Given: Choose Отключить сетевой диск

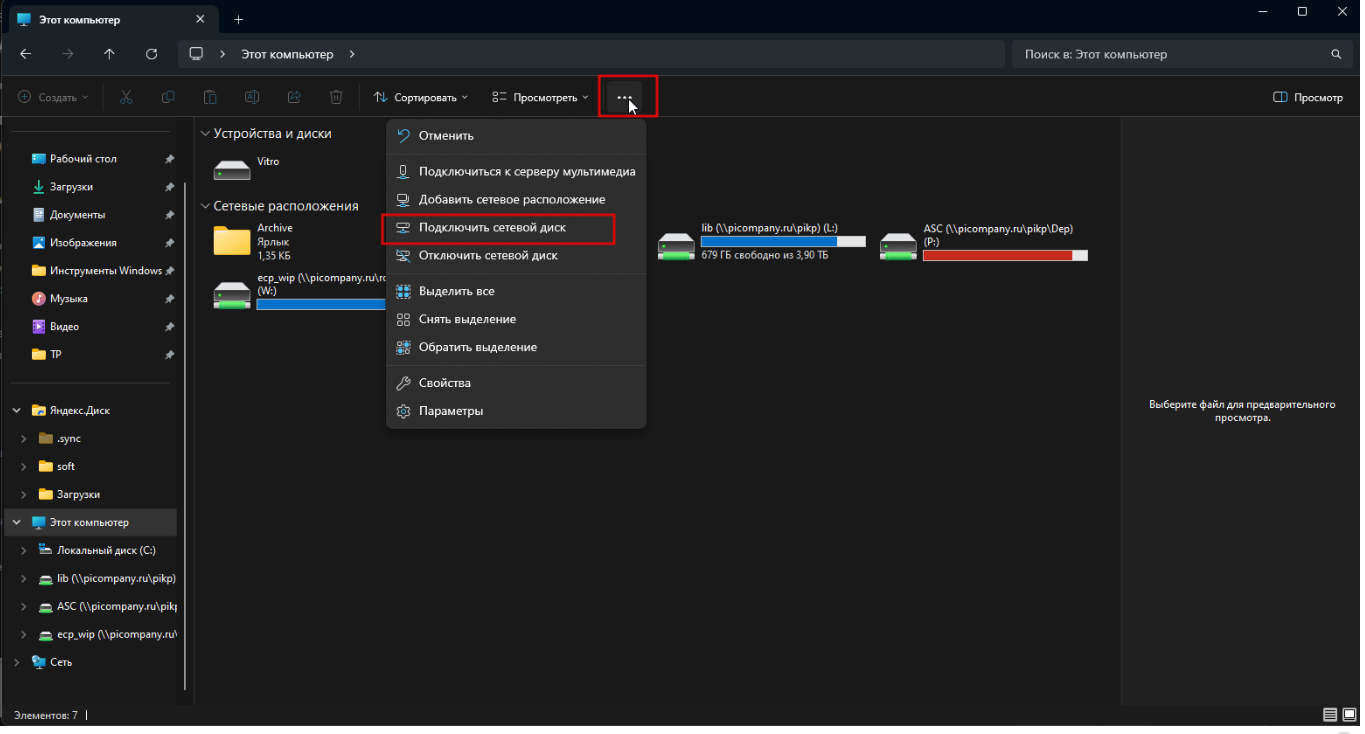Looking at the screenshot, I should coord(516,256).
